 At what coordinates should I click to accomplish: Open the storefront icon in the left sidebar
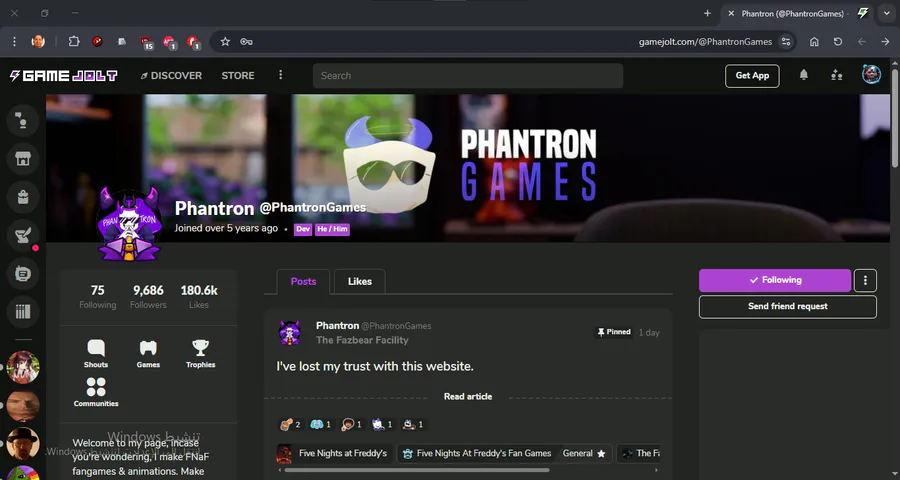click(x=23, y=159)
